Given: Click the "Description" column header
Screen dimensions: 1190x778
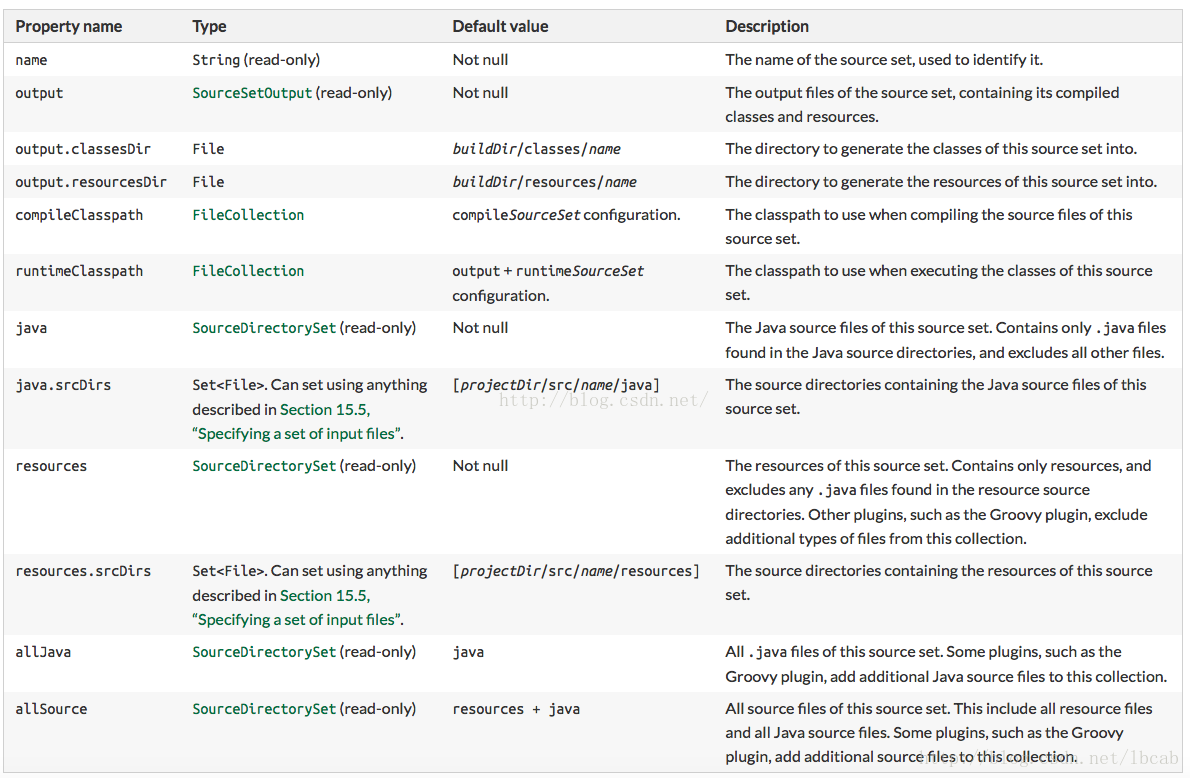Looking at the screenshot, I should coord(767,27).
